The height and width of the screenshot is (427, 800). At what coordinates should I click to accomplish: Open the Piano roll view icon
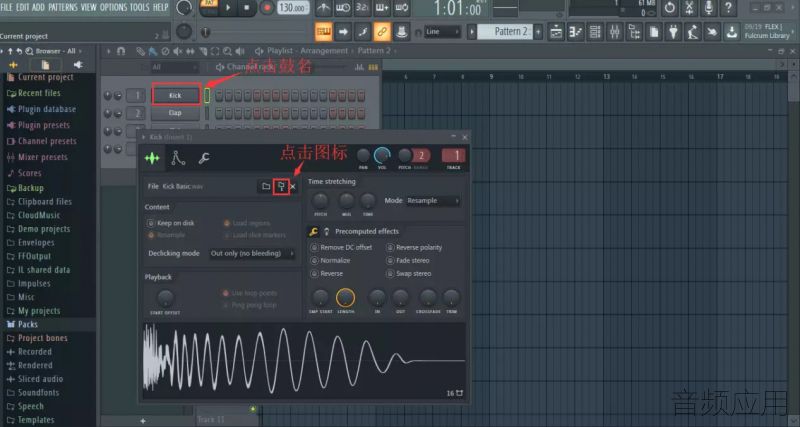(576, 32)
